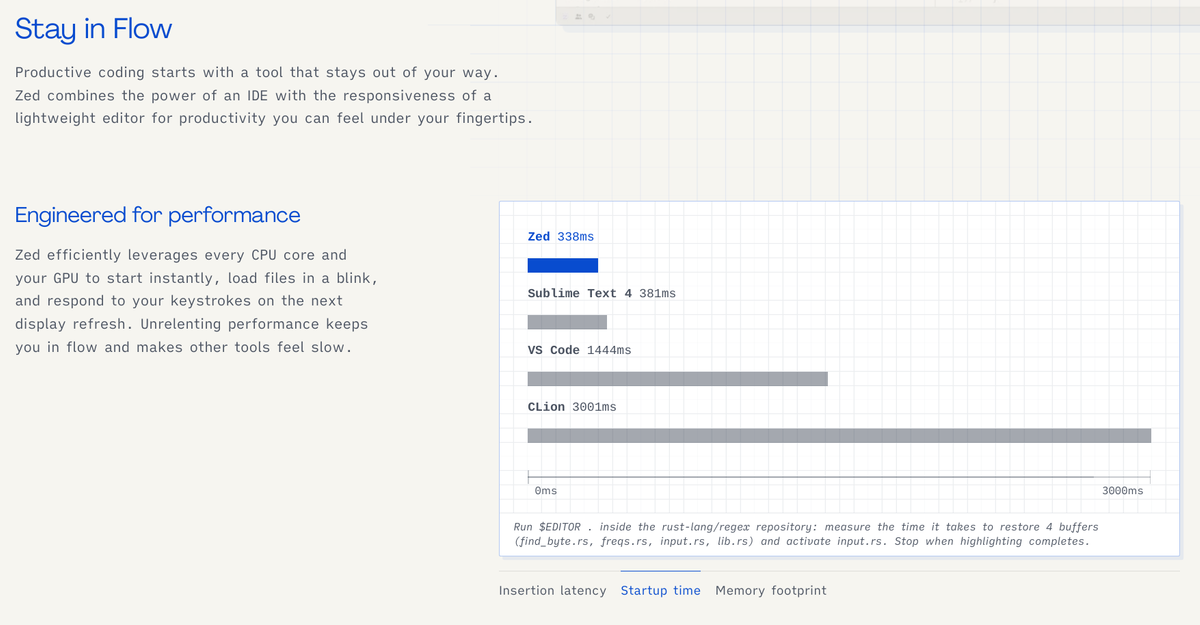The image size is (1200, 625).
Task: Click the chart's horizontal axis line
Action: tap(838, 477)
